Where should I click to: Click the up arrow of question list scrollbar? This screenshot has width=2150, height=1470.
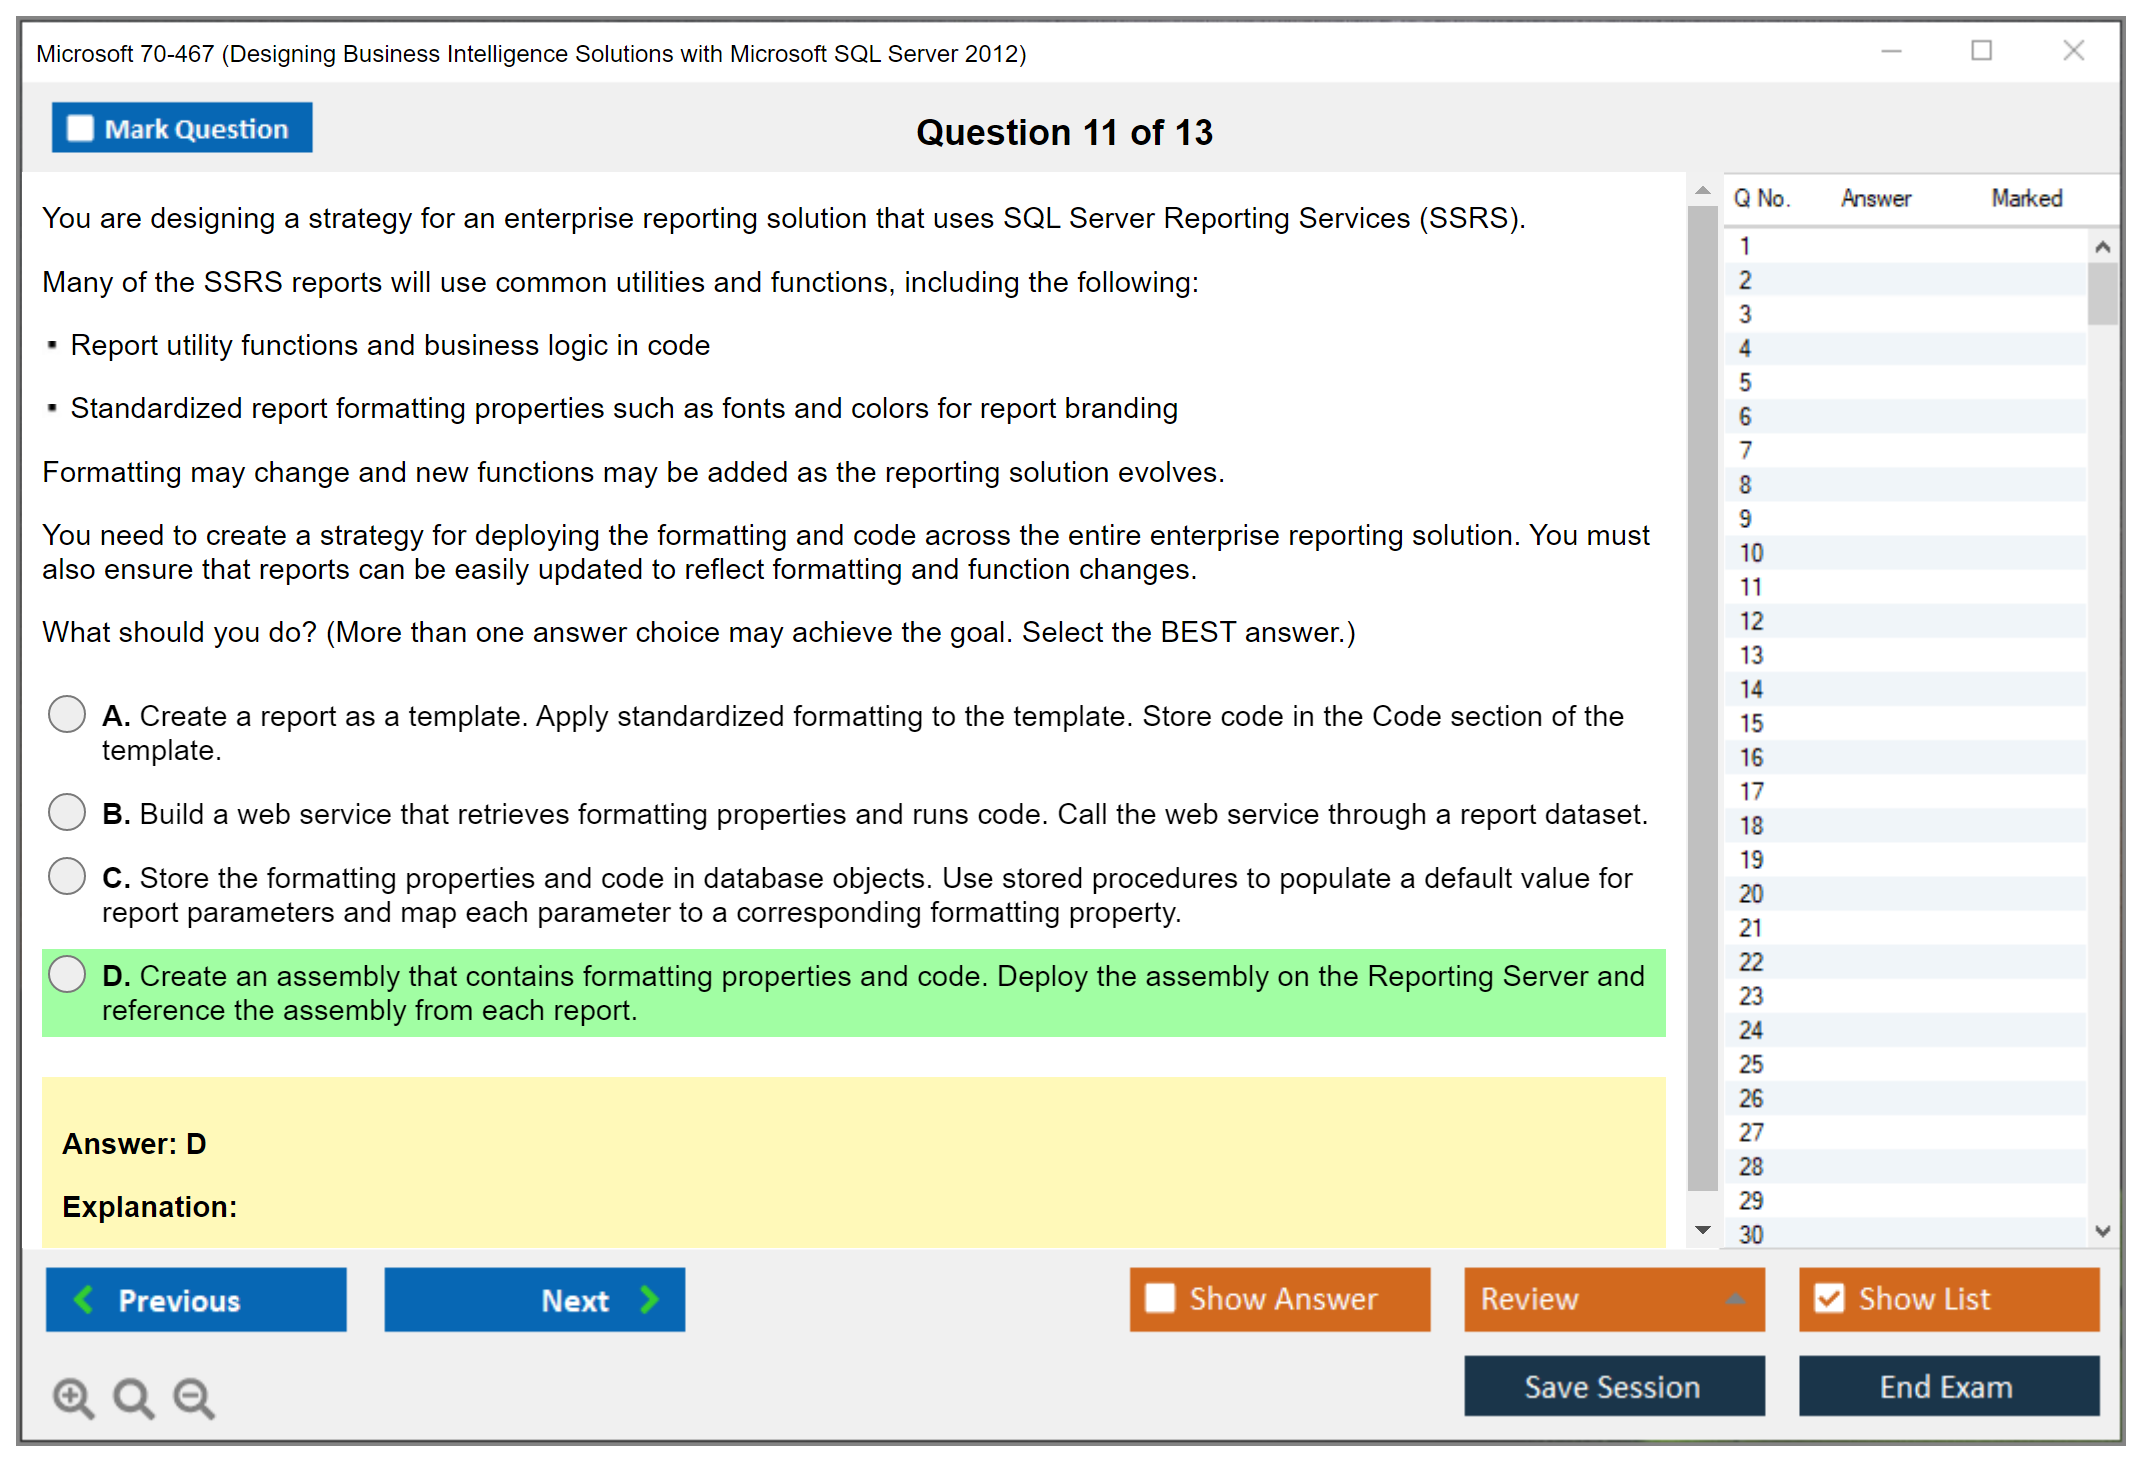[x=2103, y=245]
